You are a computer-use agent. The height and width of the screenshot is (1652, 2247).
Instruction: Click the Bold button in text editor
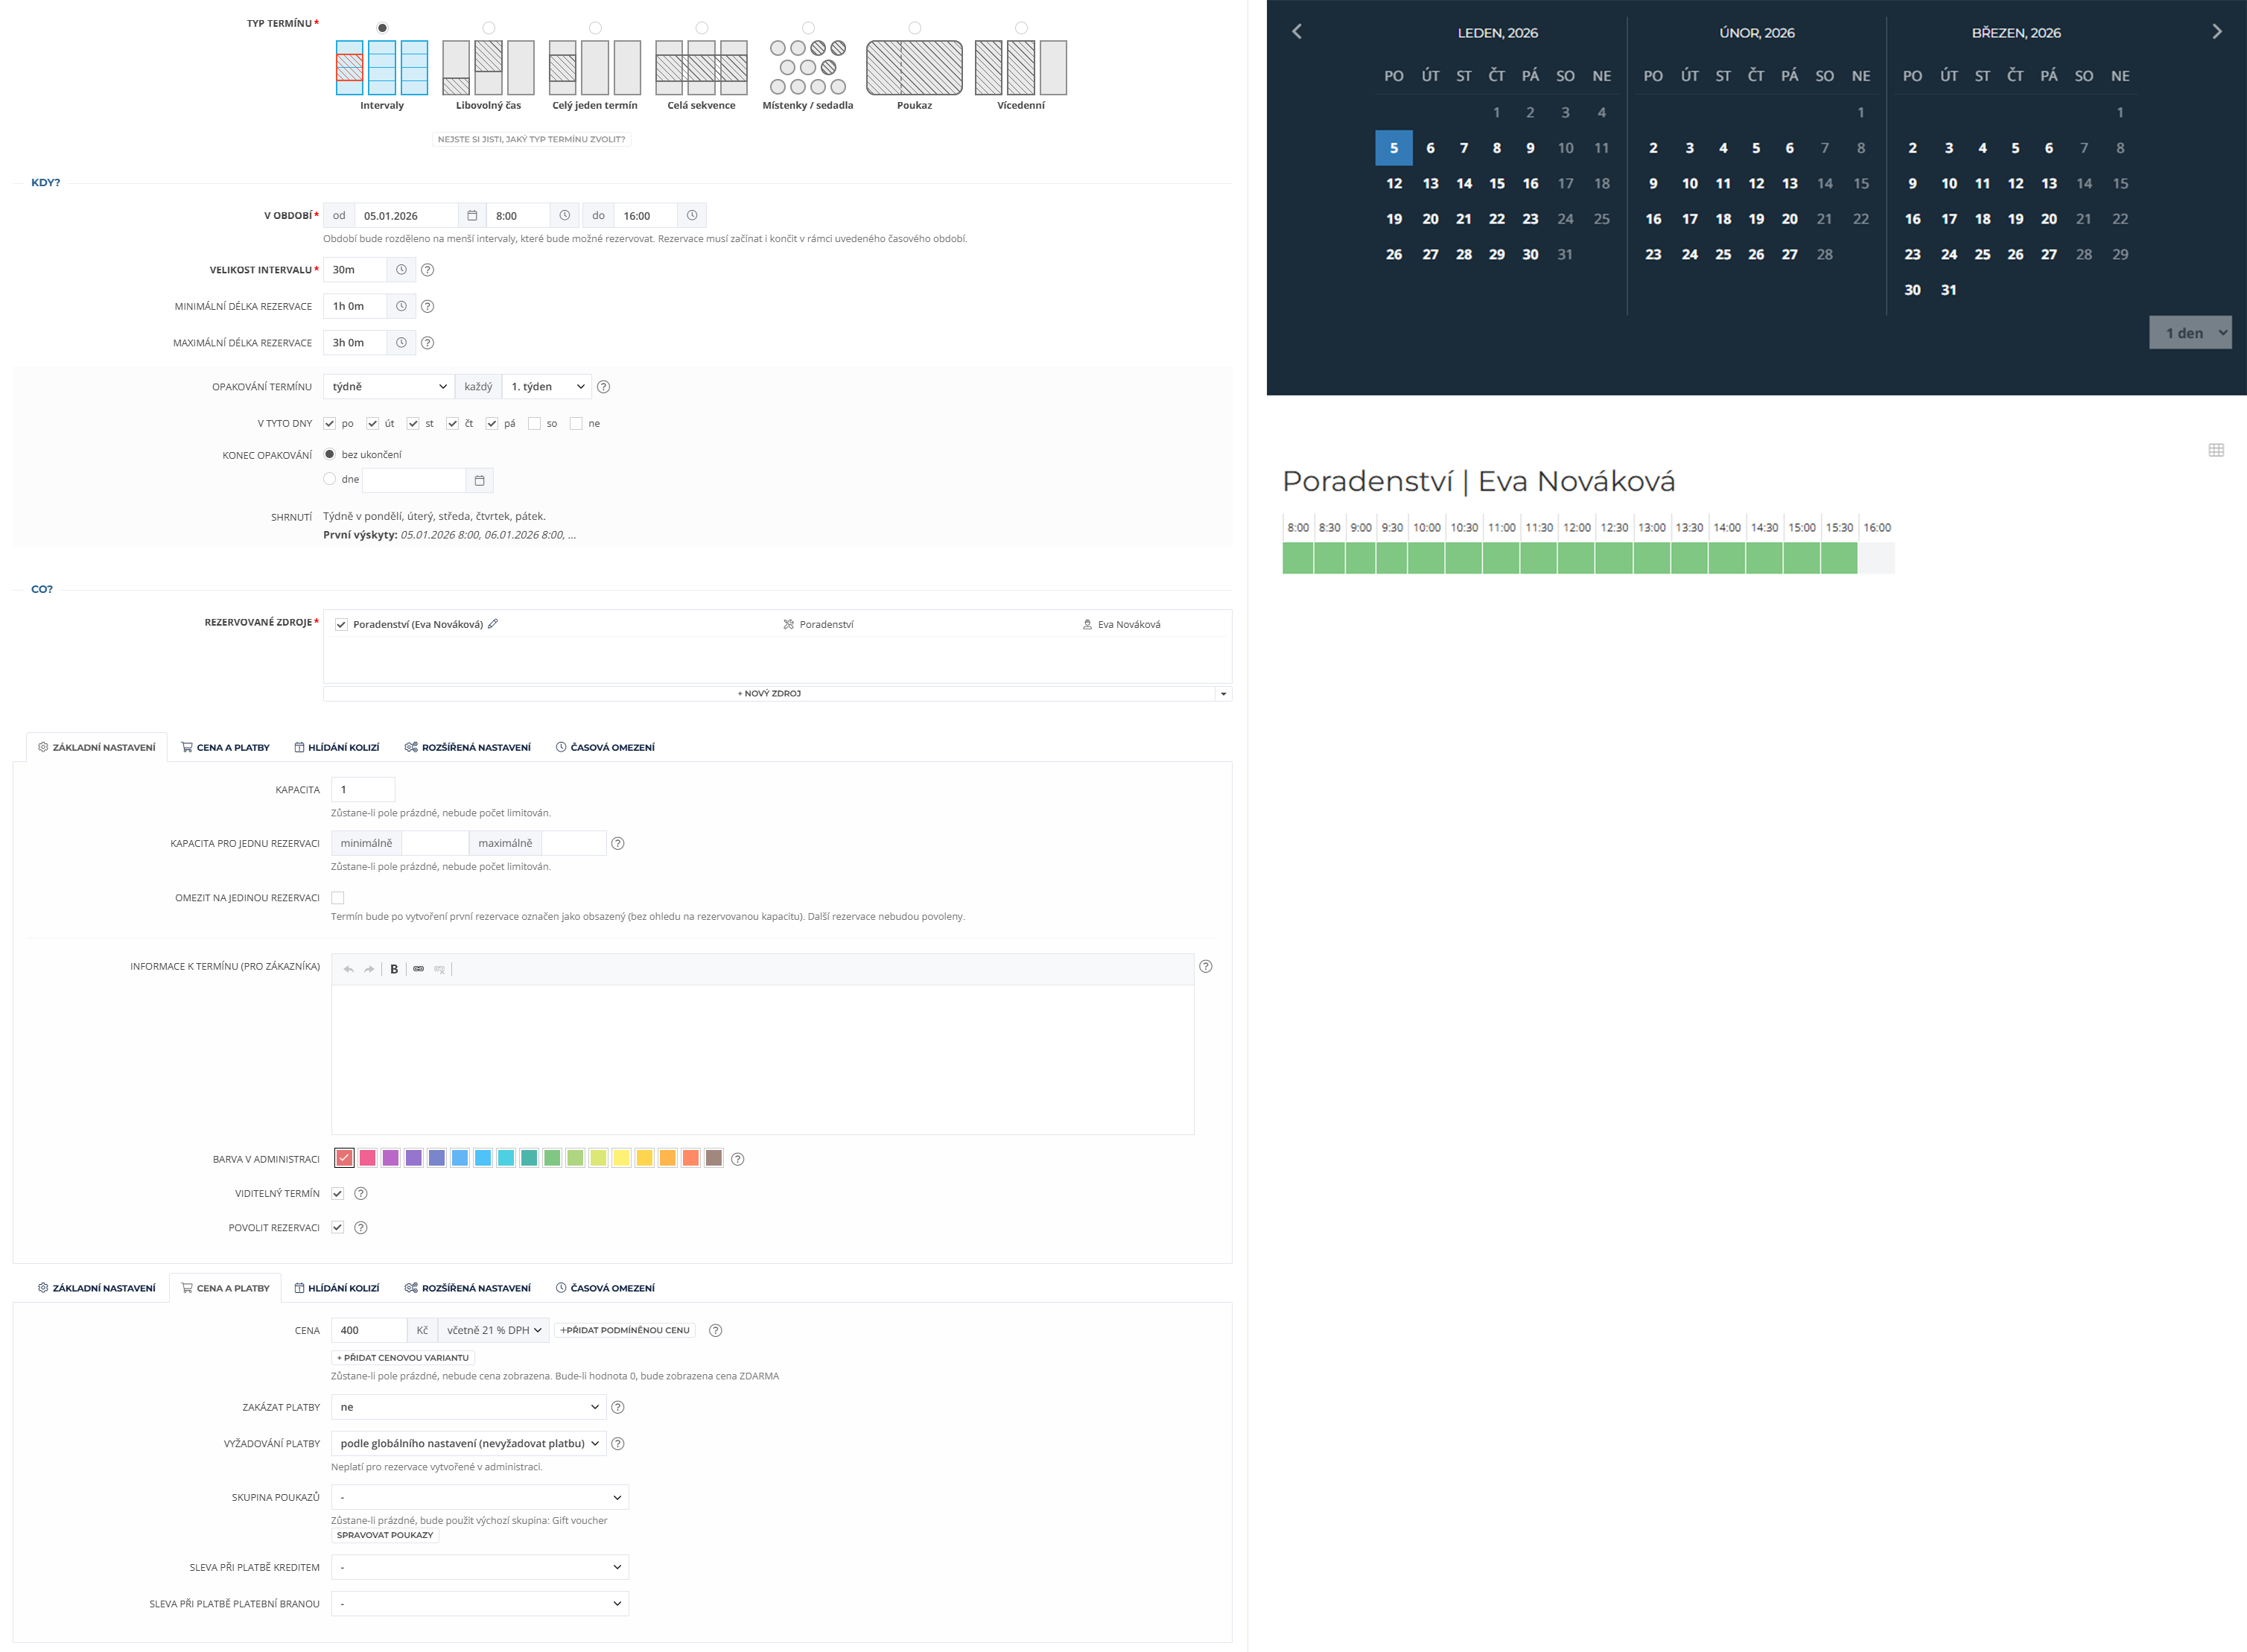point(394,969)
